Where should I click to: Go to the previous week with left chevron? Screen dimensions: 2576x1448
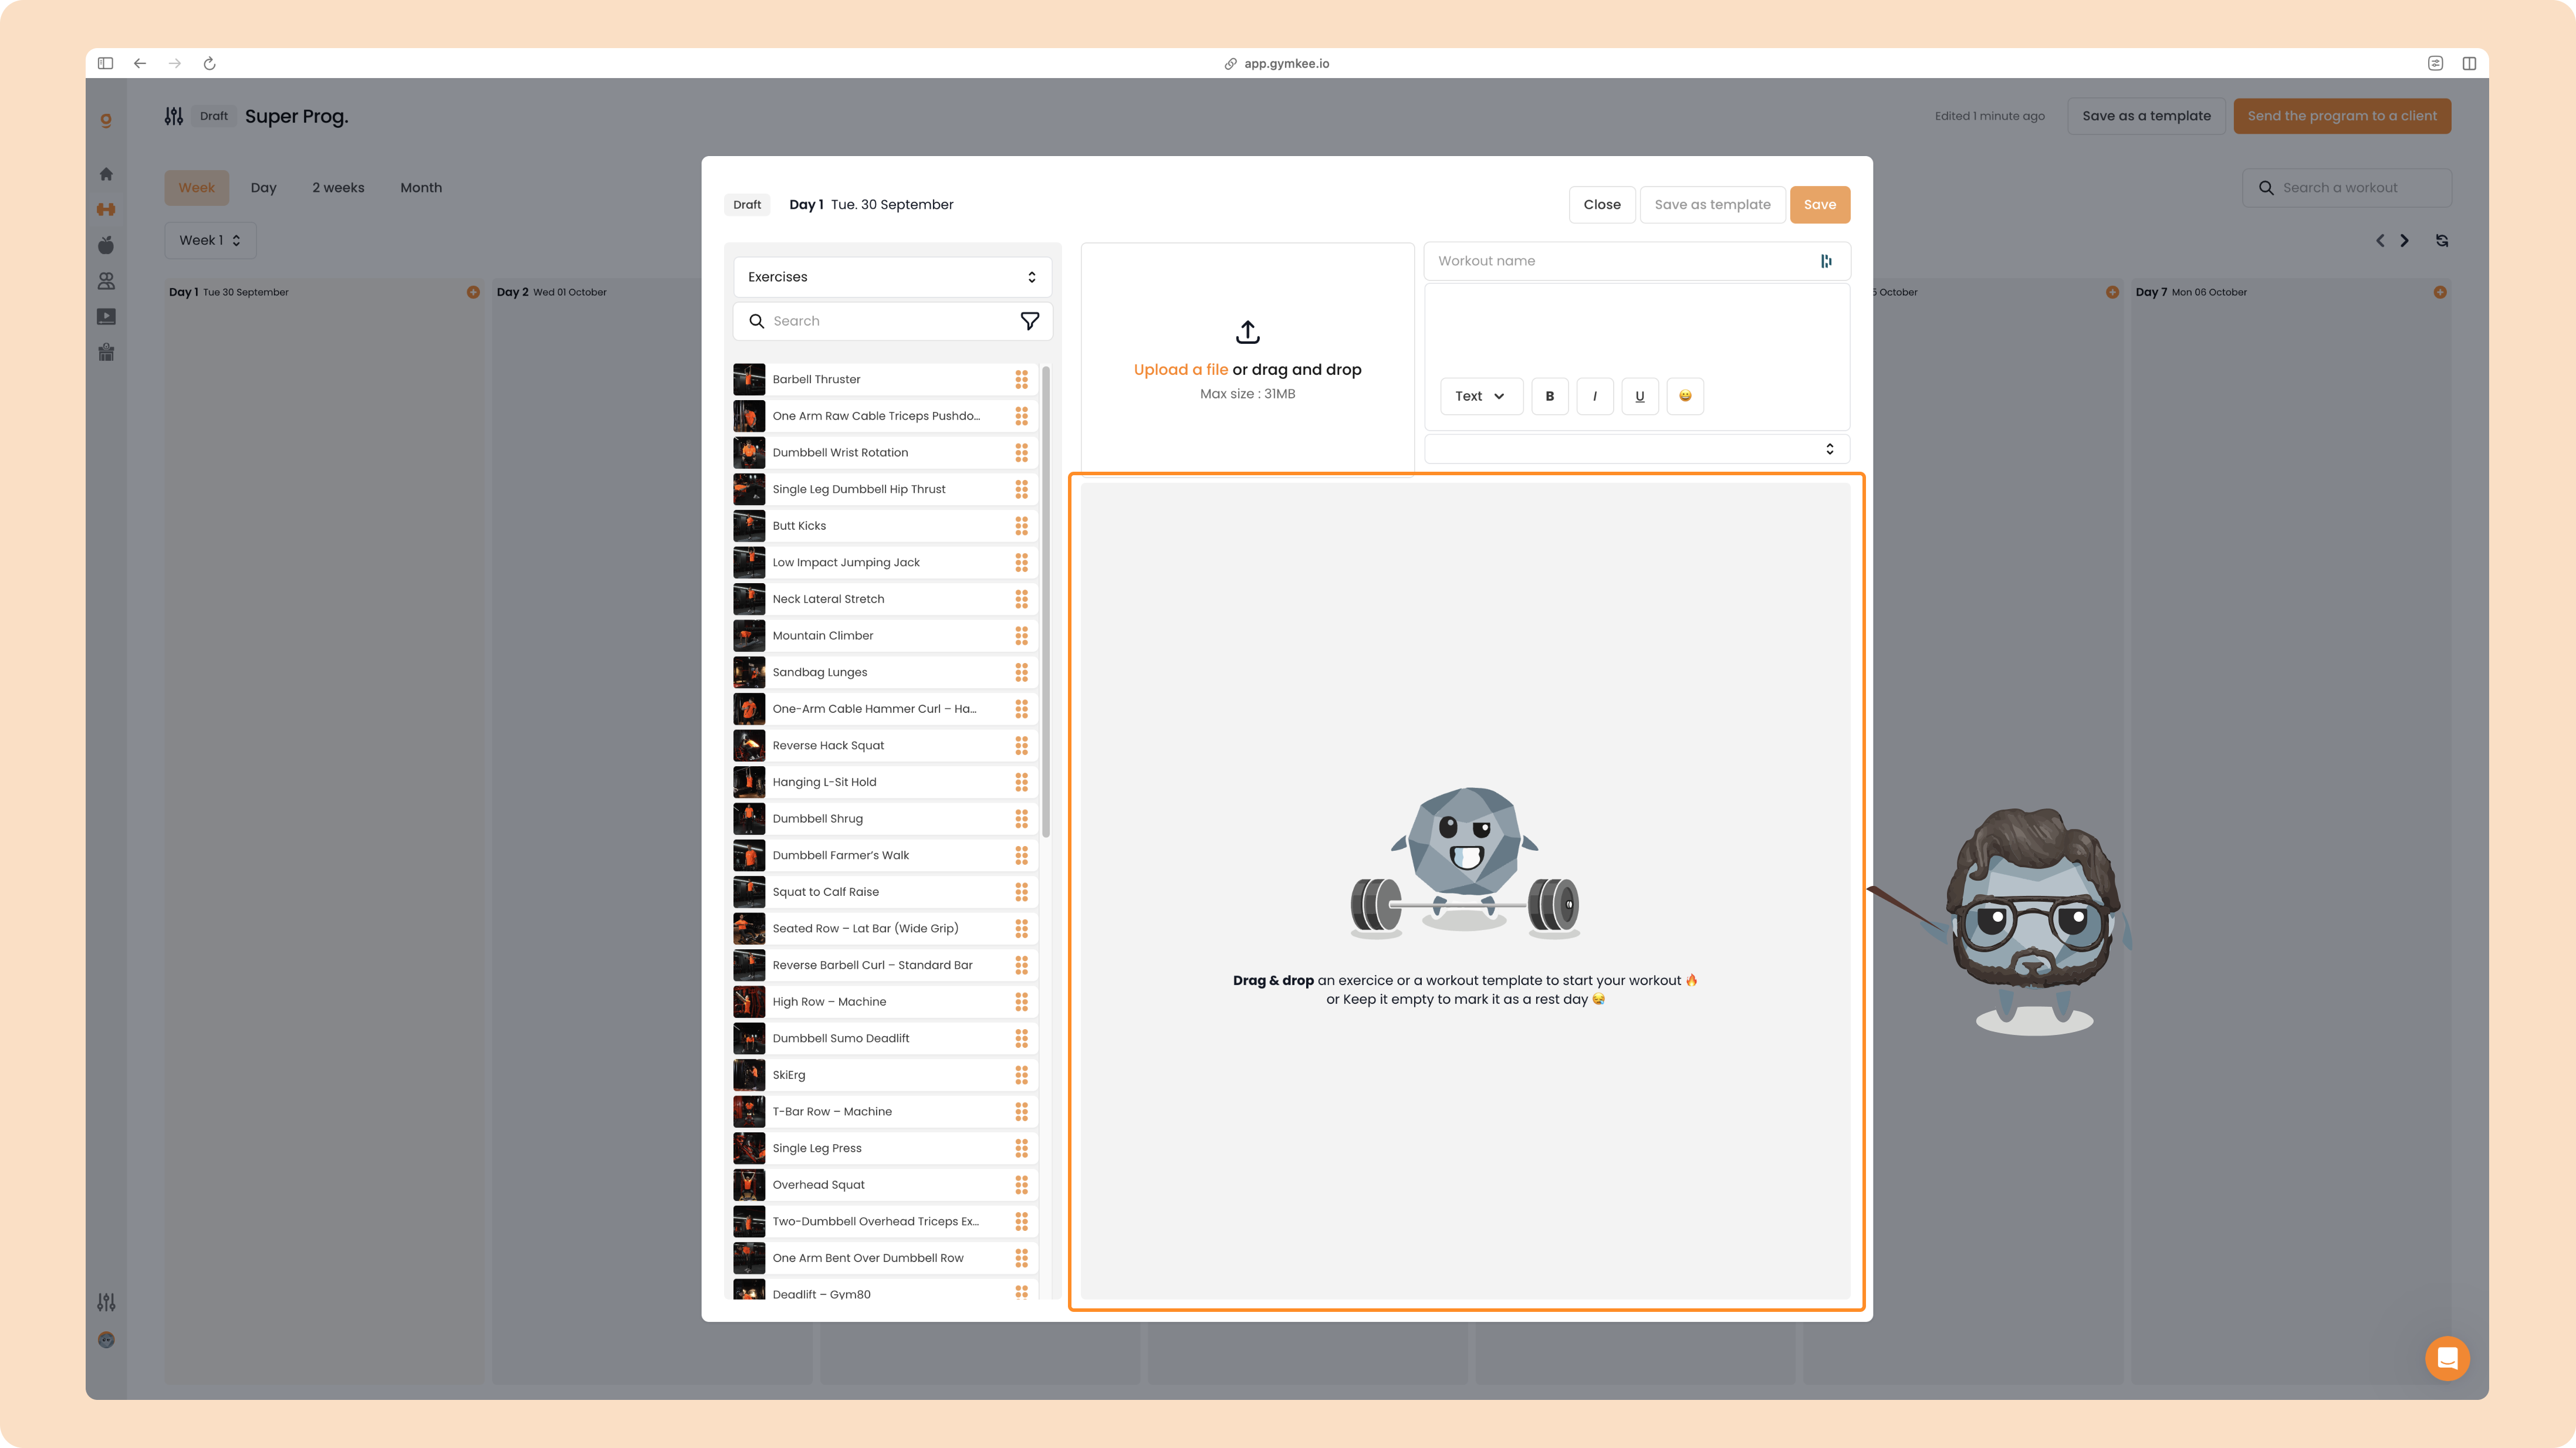[2380, 240]
